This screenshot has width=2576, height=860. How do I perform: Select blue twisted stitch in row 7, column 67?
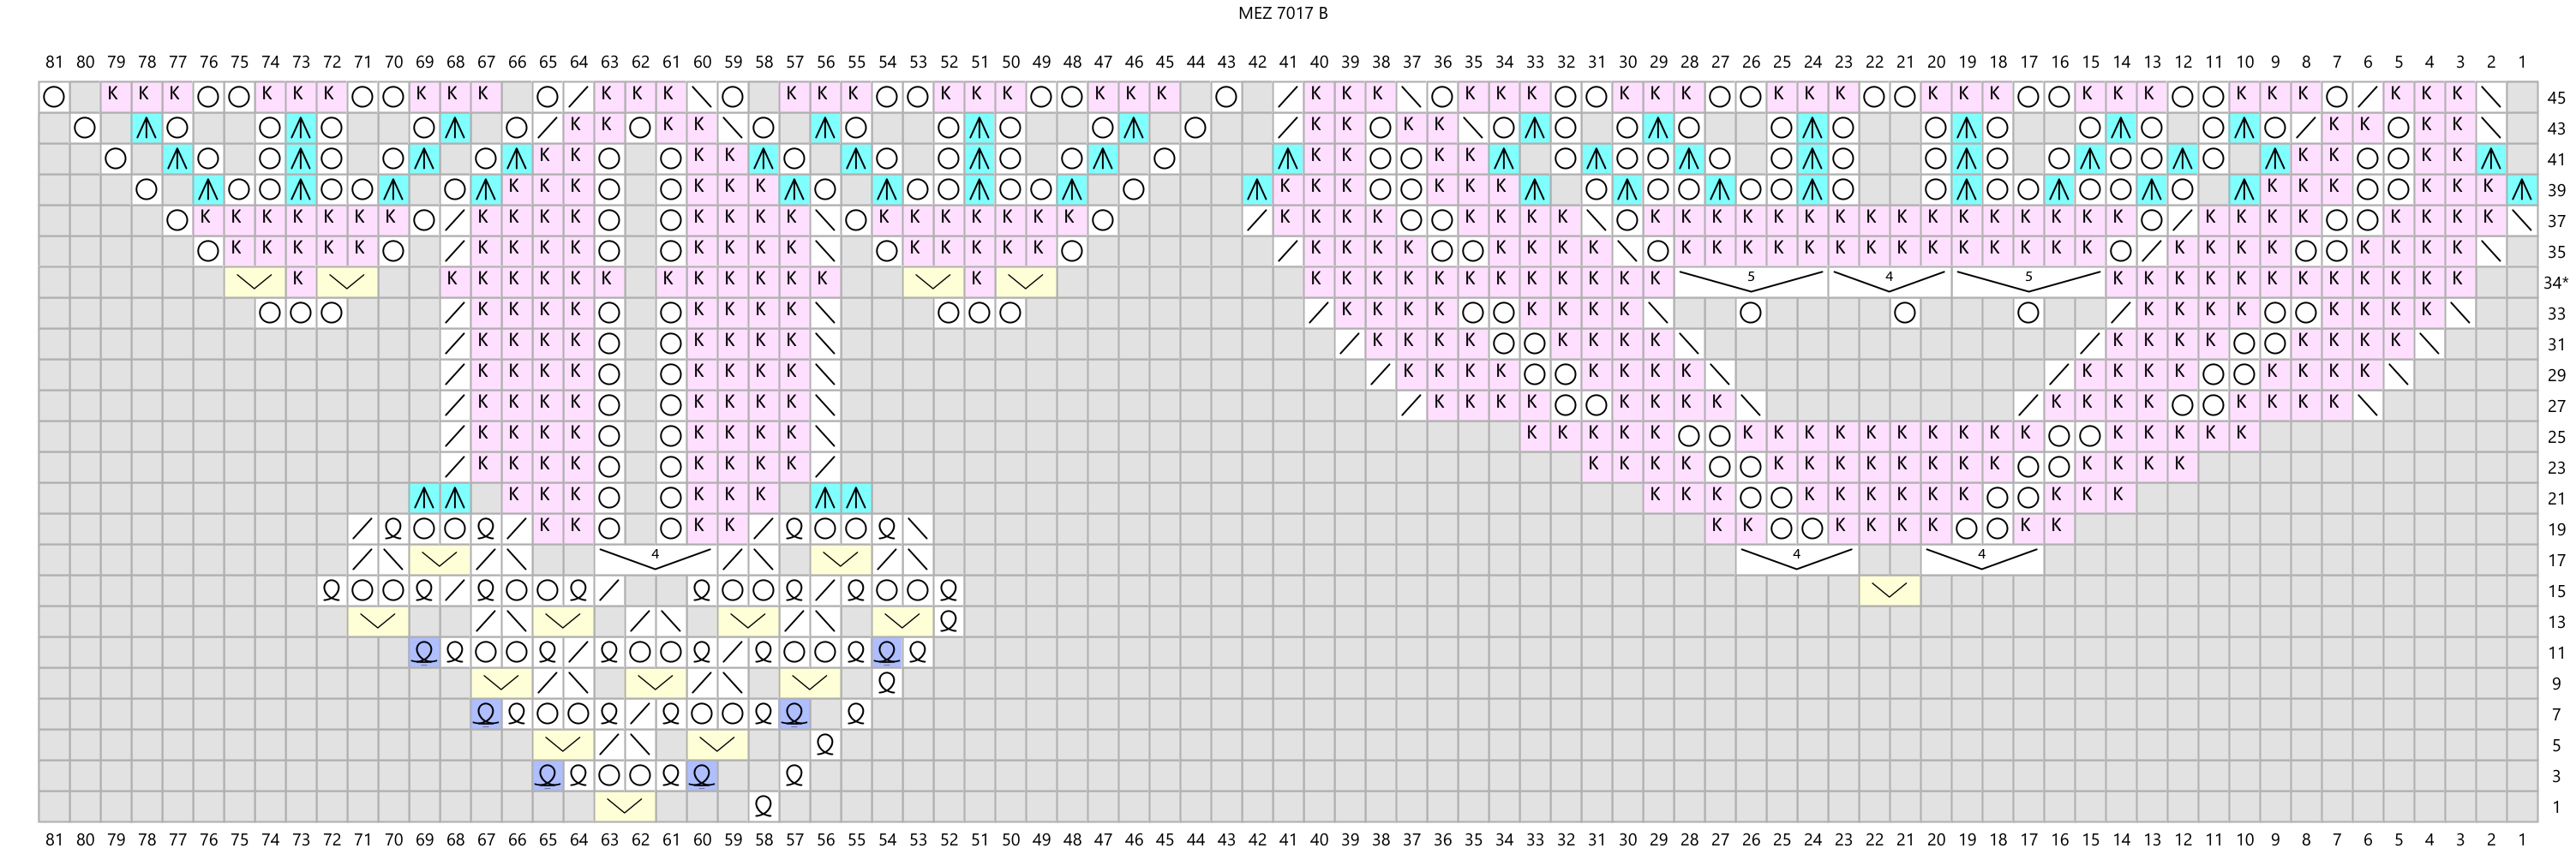(486, 714)
